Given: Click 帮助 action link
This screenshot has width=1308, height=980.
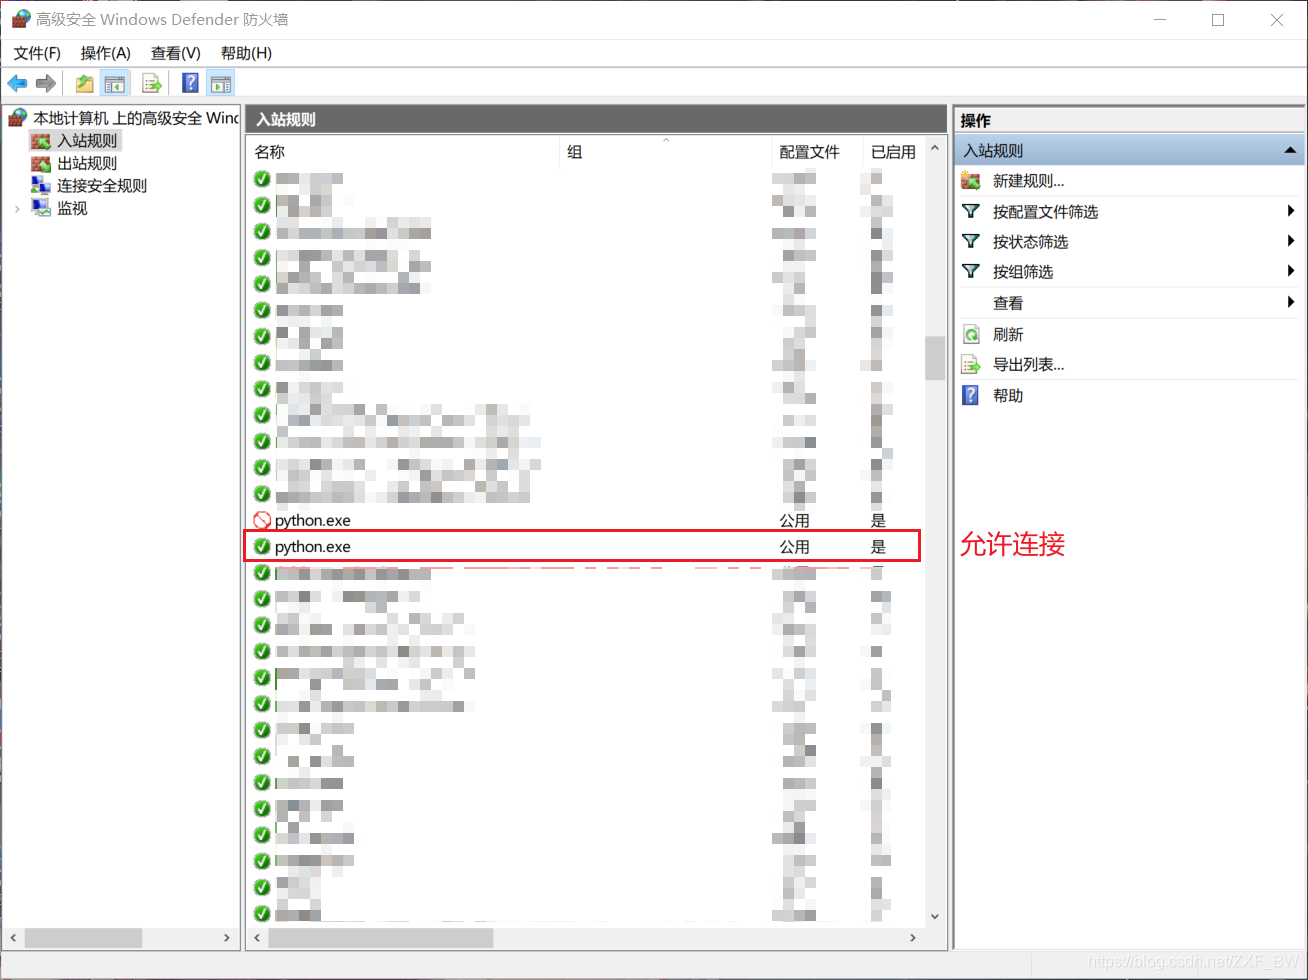Looking at the screenshot, I should click(1008, 395).
